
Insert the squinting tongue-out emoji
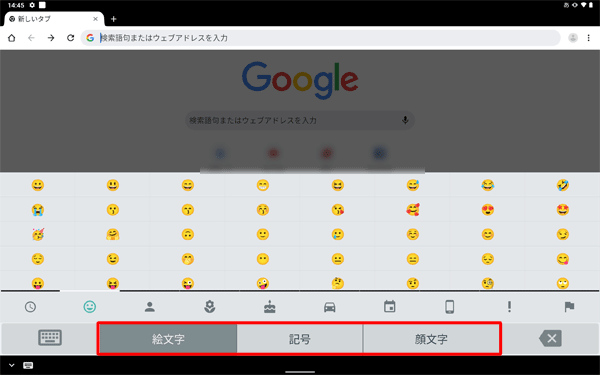click(x=112, y=283)
